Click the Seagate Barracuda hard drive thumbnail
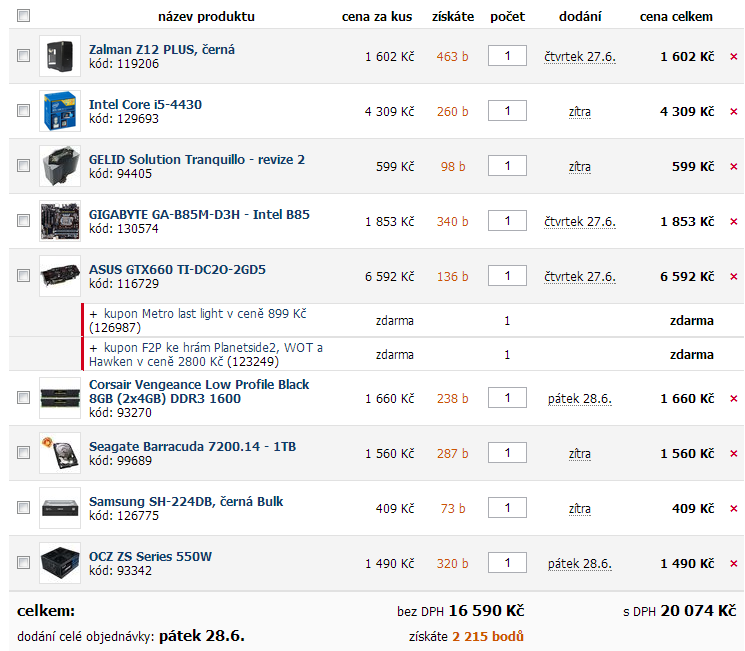Screen dimensions: 745x651 click(x=60, y=453)
